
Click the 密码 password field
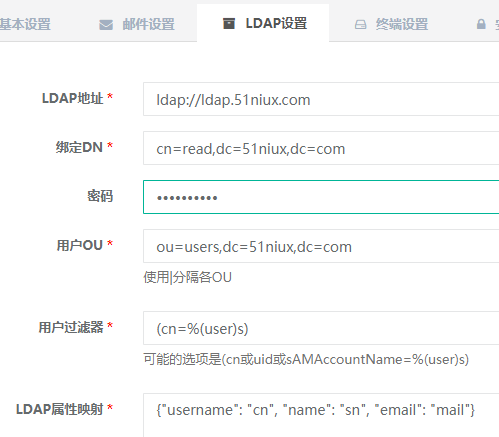click(x=321, y=197)
